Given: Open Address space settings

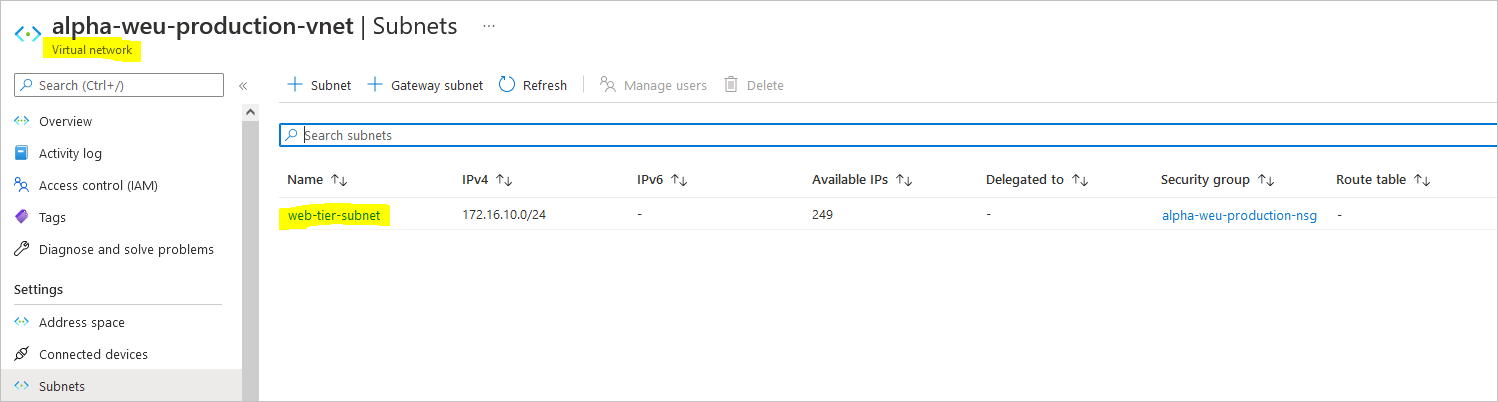Looking at the screenshot, I should [82, 322].
